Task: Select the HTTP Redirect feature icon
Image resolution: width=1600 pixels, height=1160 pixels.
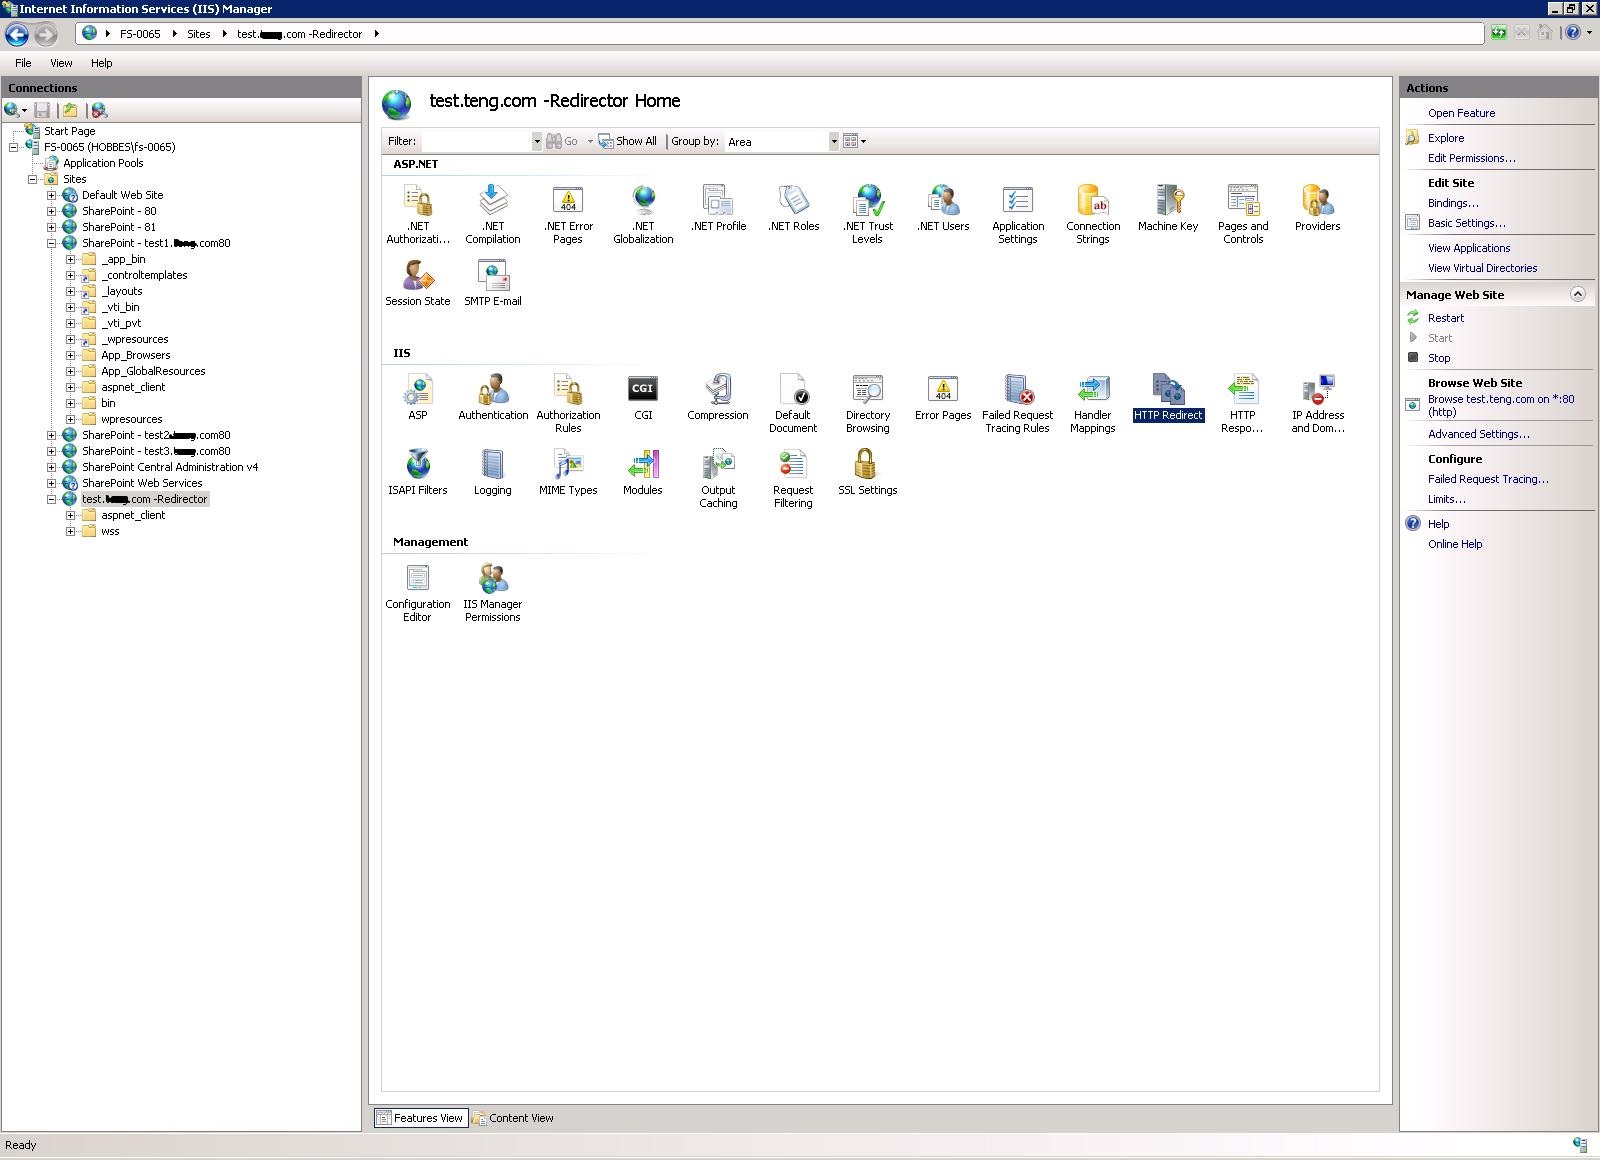Action: point(1168,396)
